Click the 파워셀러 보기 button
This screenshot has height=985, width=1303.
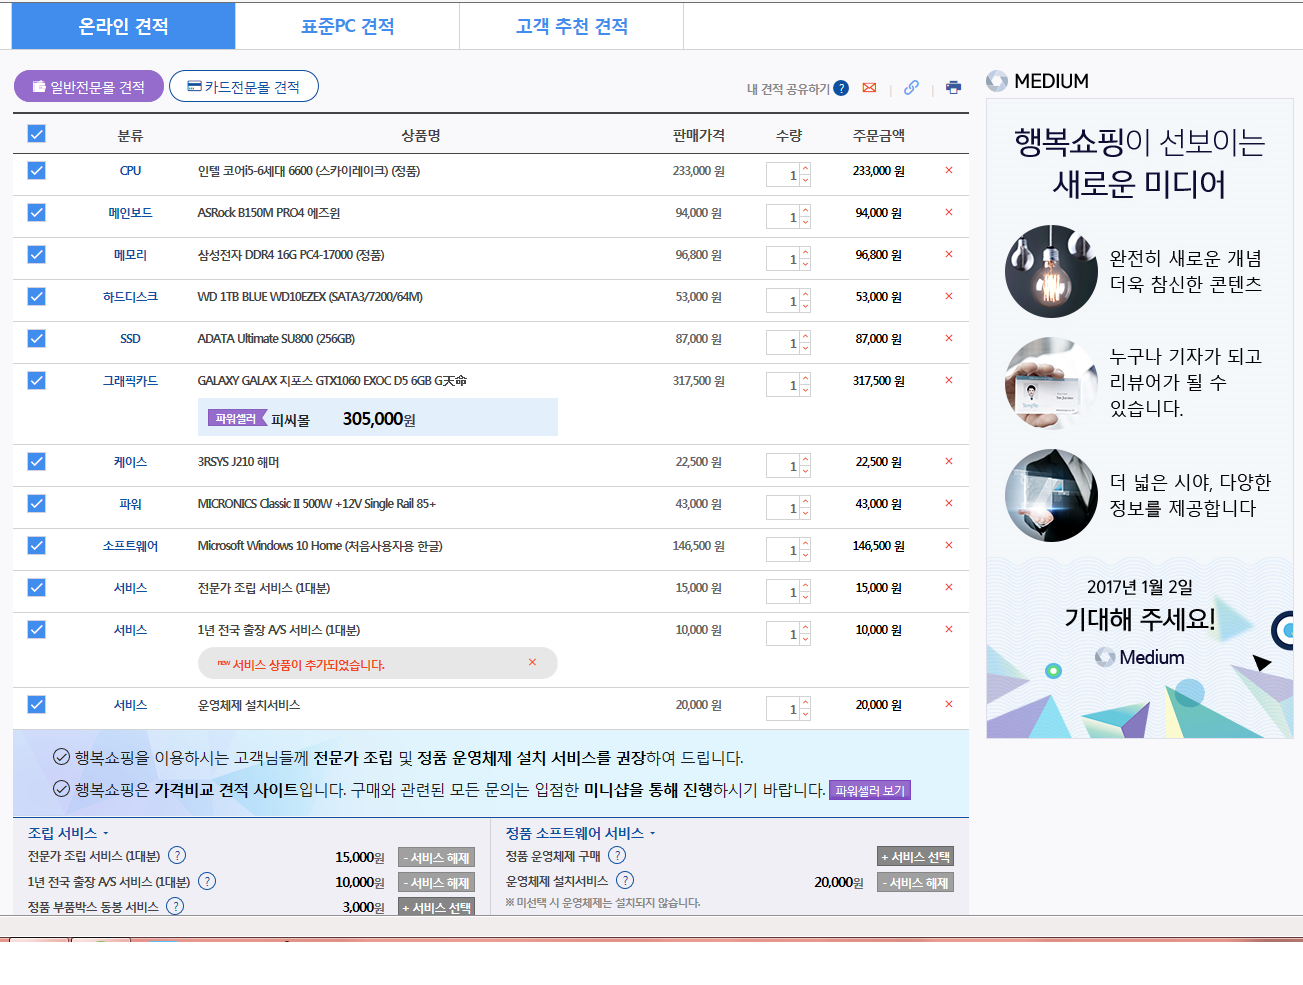[869, 790]
